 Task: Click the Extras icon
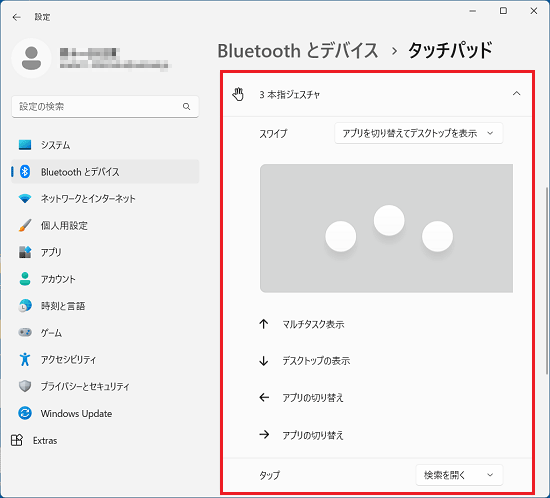17,440
